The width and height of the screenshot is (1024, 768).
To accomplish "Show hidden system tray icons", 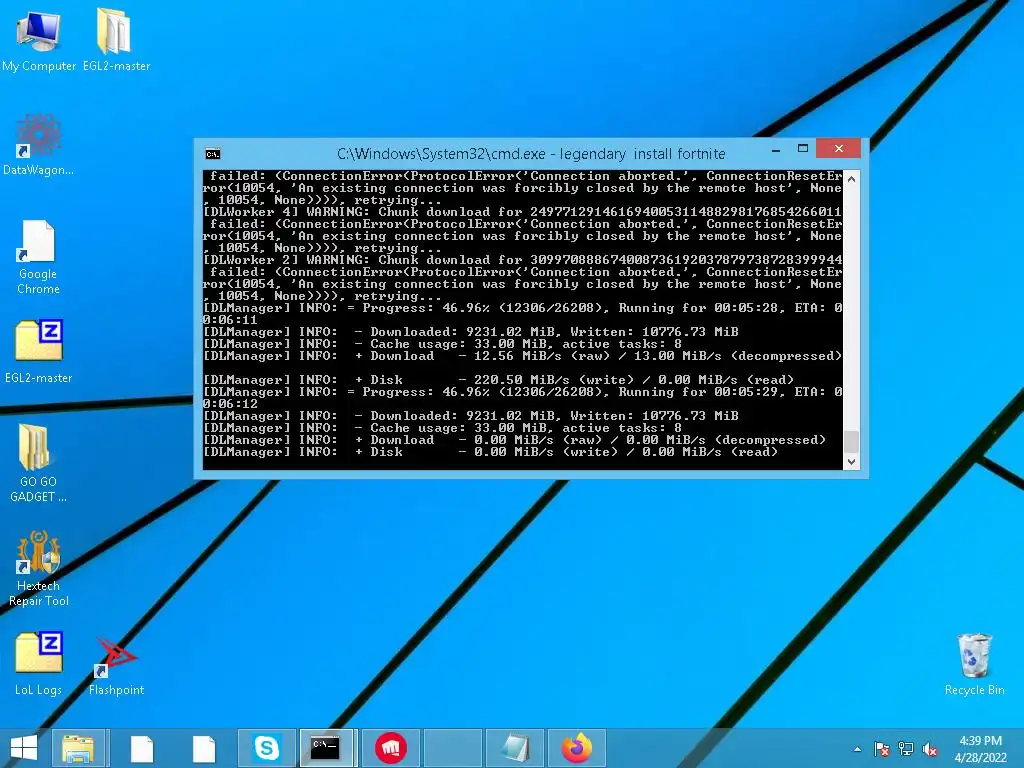I will (857, 749).
